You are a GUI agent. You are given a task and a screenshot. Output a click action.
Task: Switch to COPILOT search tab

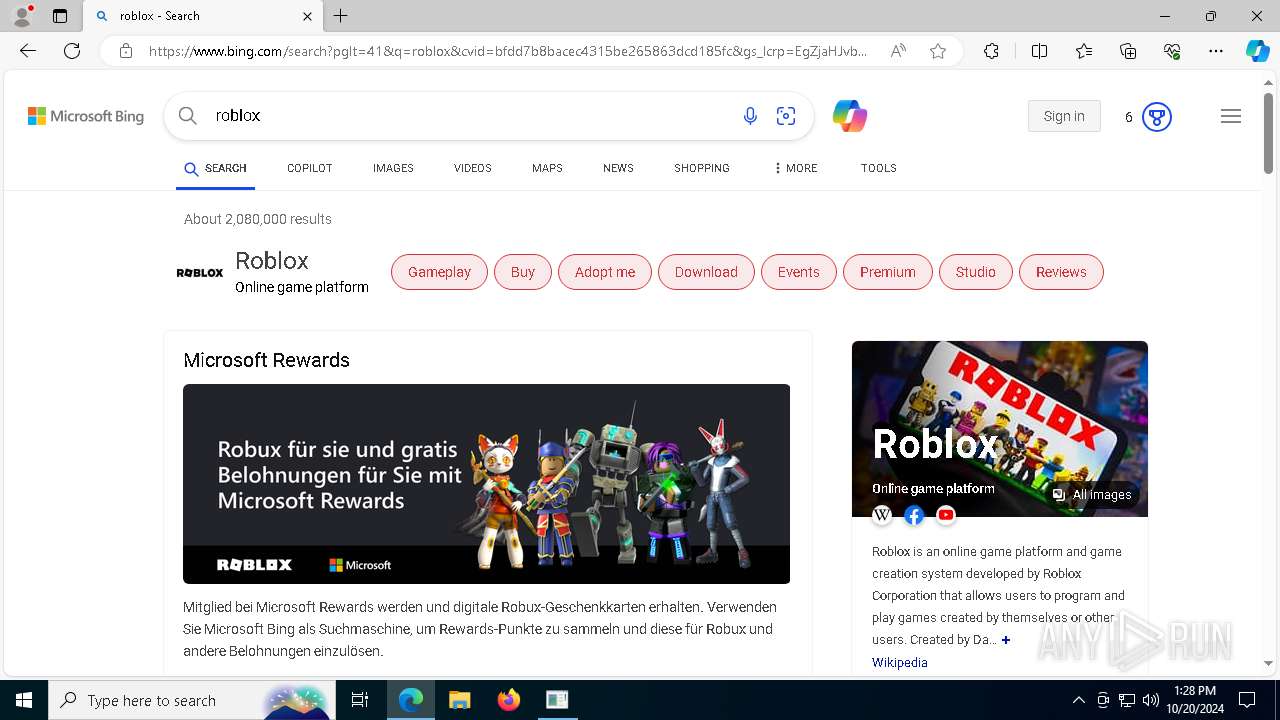click(x=310, y=168)
